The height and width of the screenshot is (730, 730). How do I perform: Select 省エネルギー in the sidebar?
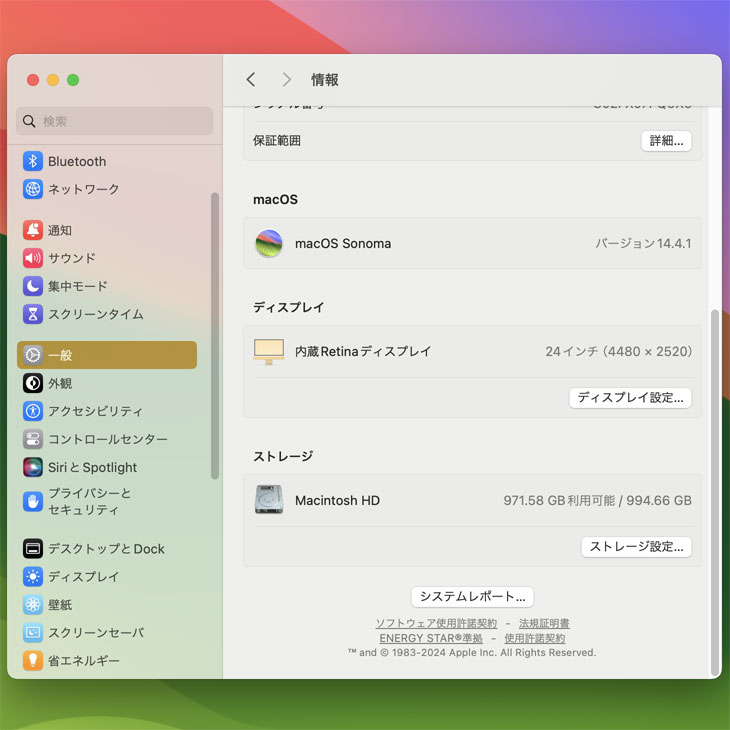107,660
